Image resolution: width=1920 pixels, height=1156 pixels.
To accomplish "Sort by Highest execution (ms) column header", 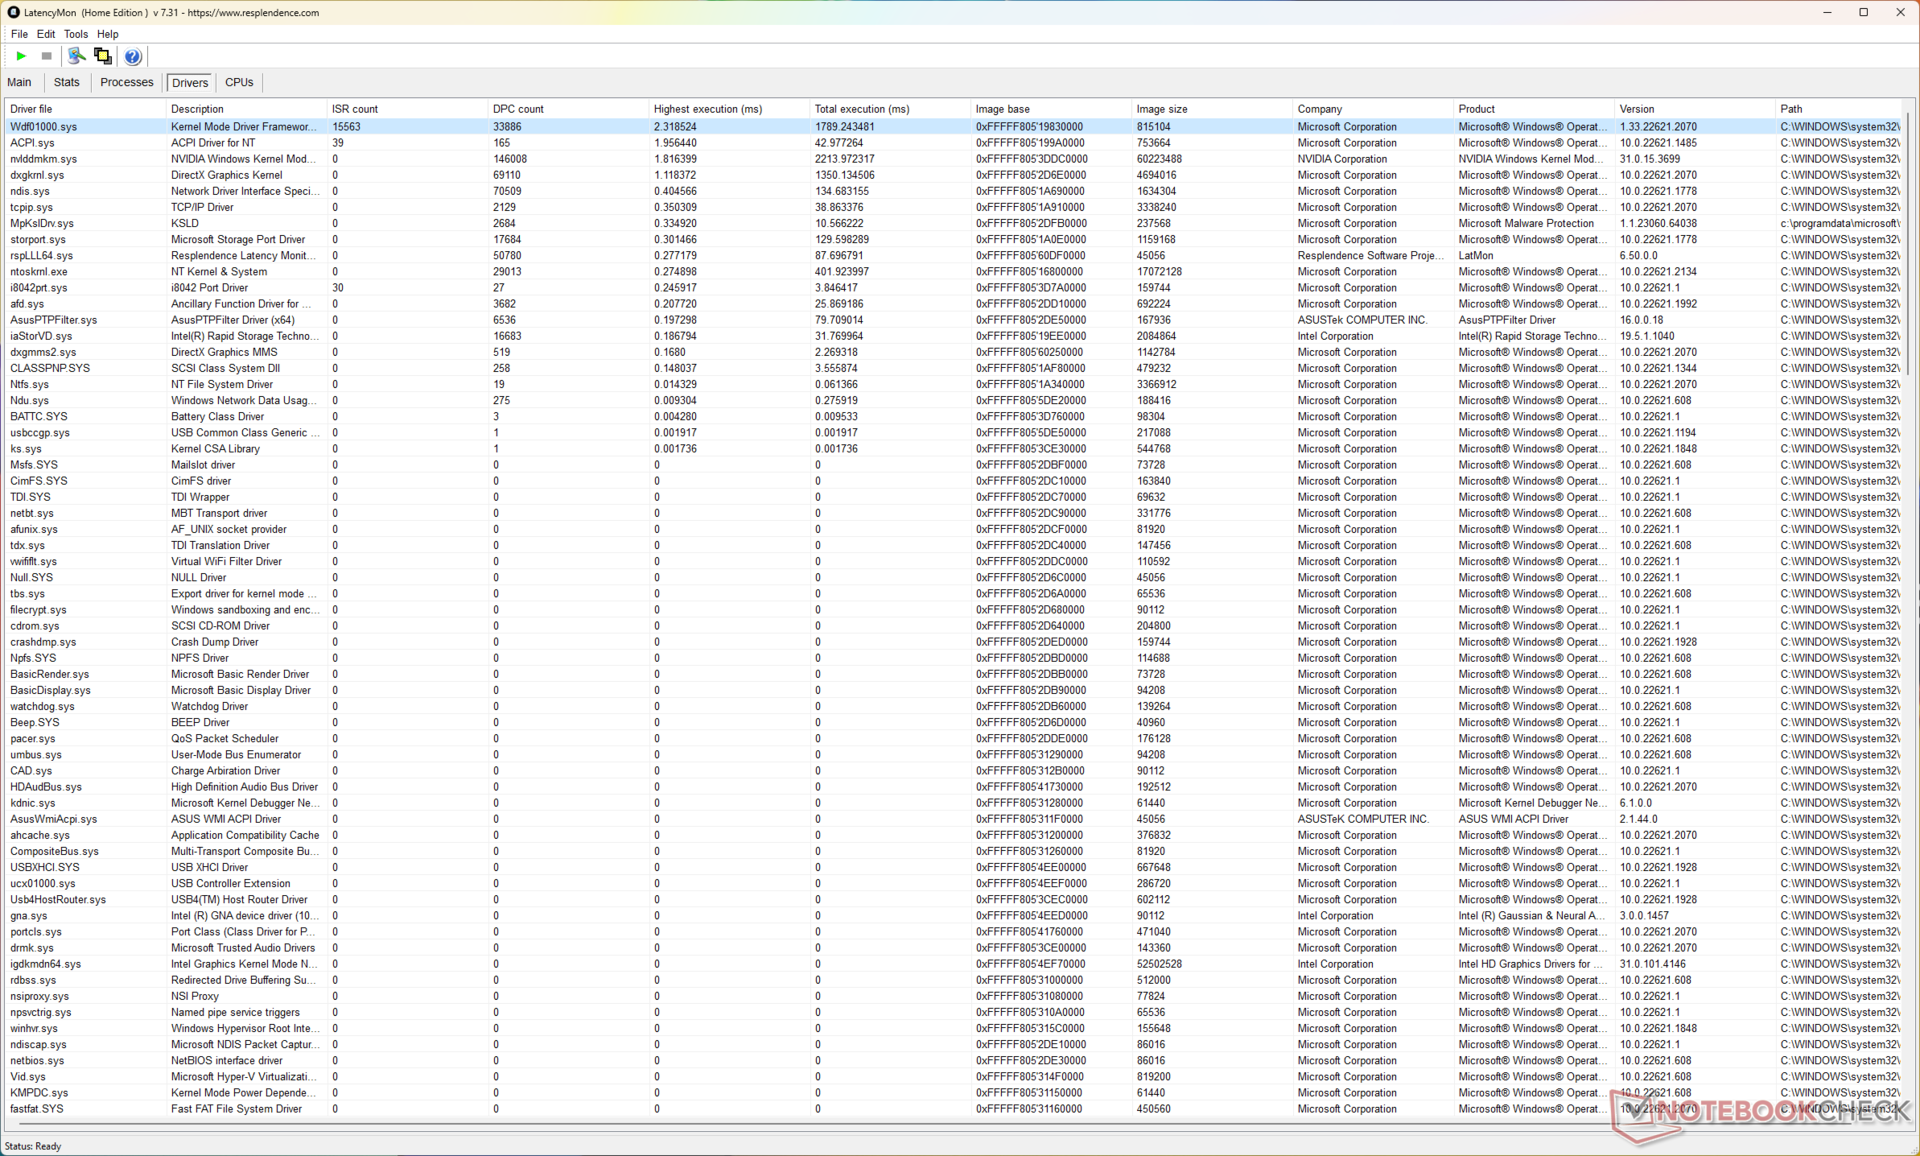I will [x=707, y=109].
